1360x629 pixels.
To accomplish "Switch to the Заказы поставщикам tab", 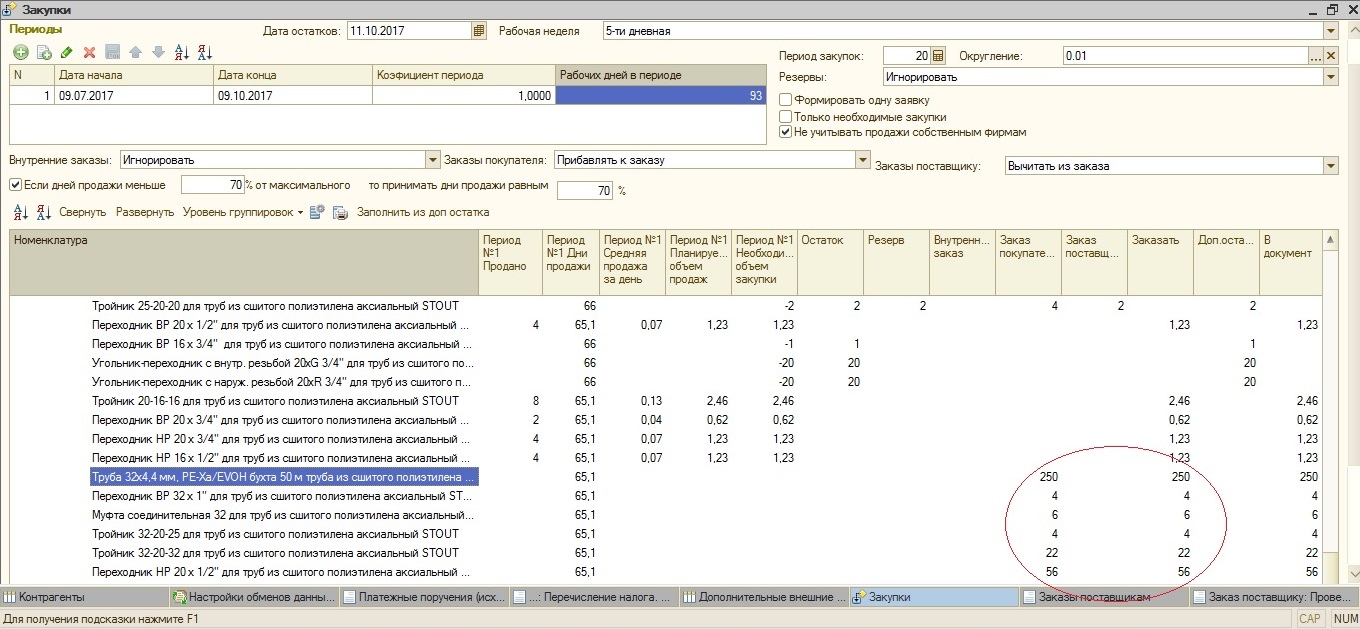I will [1094, 597].
